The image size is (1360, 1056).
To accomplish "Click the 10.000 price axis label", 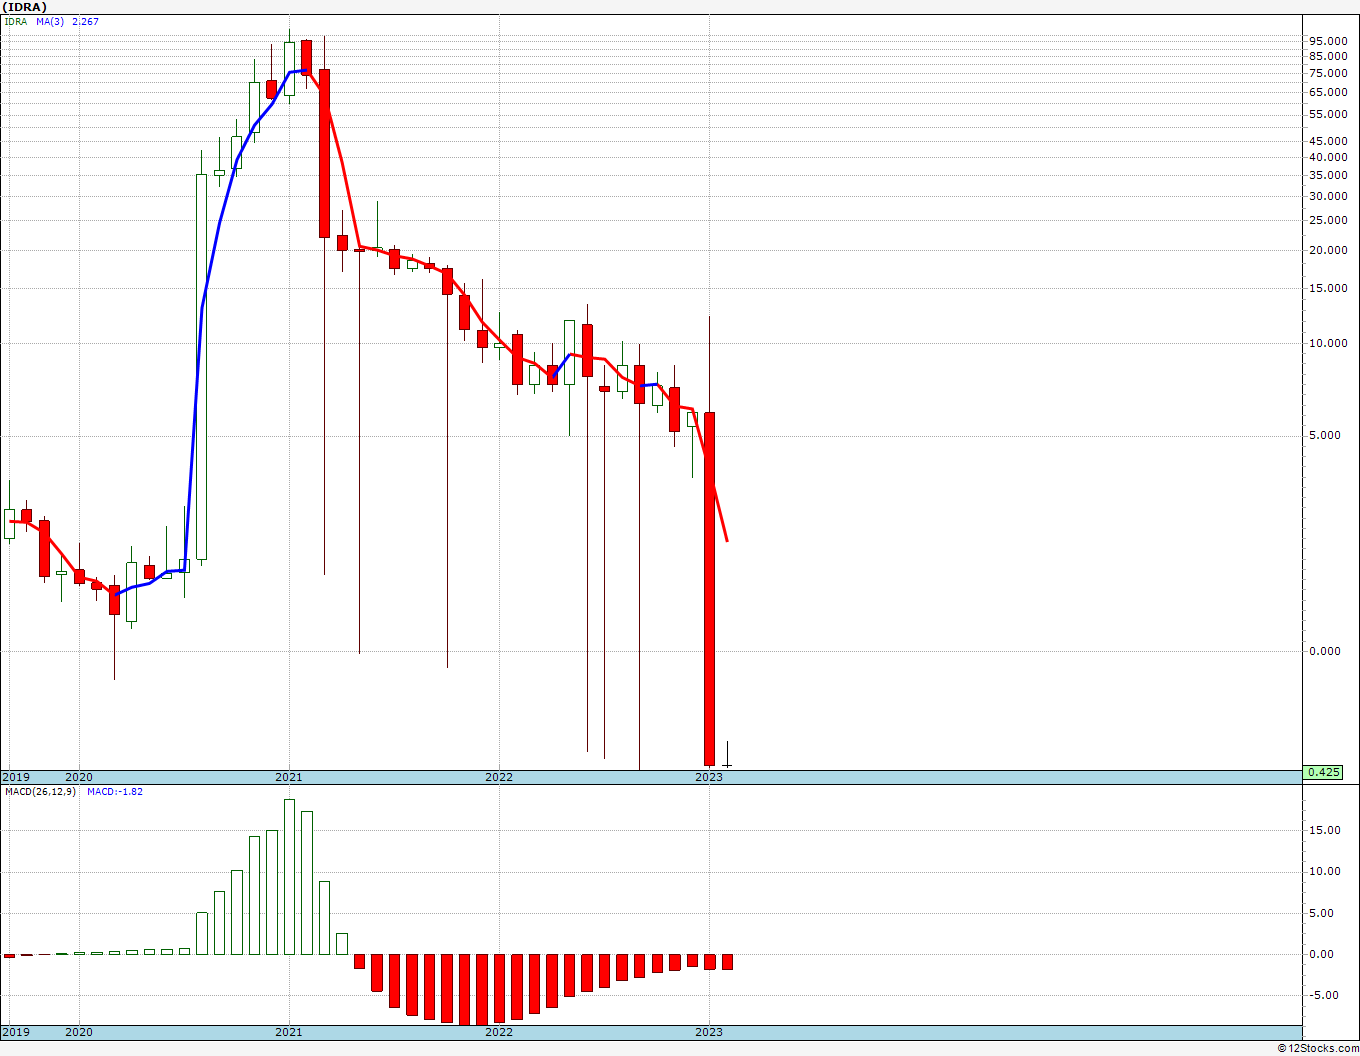I will pos(1330,344).
